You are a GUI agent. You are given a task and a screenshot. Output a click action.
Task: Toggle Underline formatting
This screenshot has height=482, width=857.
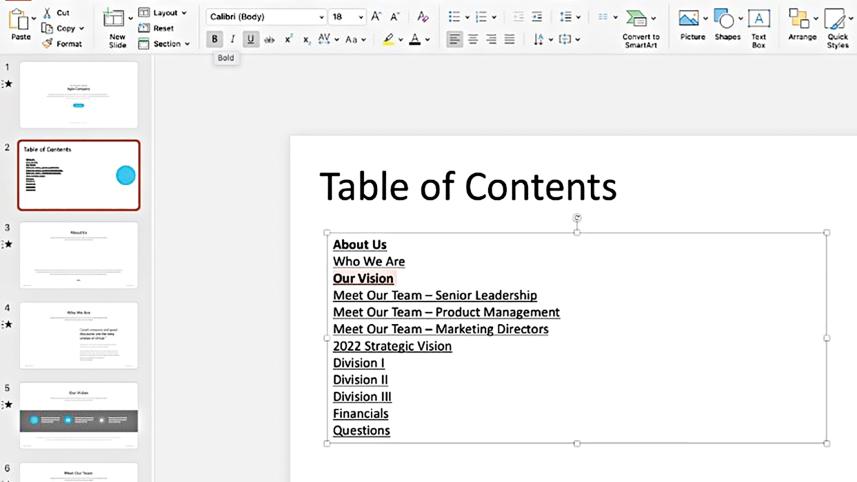point(251,39)
